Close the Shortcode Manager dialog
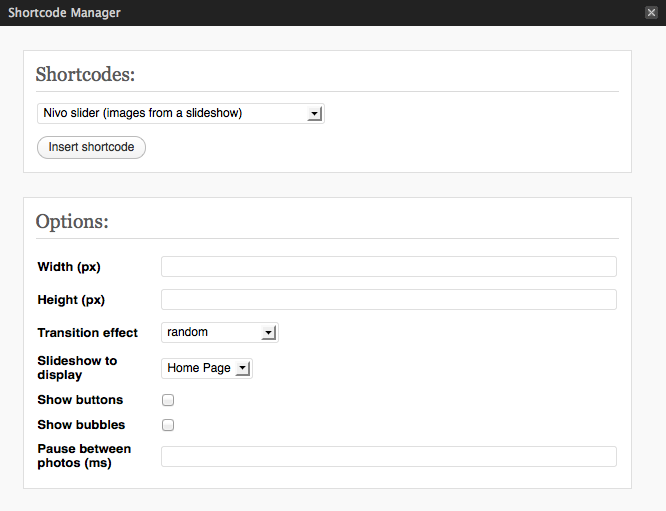This screenshot has width=666, height=511. coord(651,13)
